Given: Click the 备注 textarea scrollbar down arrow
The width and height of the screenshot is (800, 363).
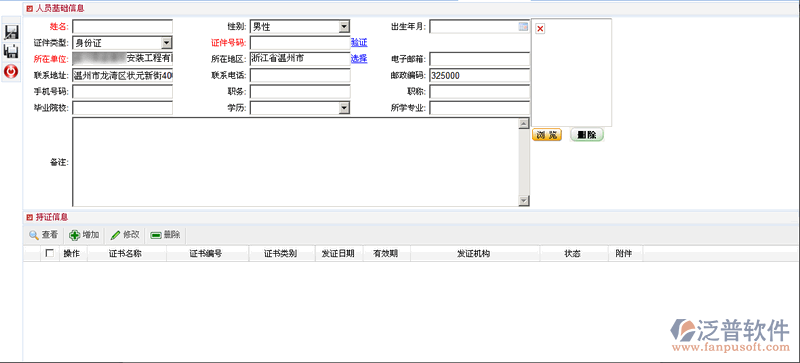Looking at the screenshot, I should [x=523, y=201].
